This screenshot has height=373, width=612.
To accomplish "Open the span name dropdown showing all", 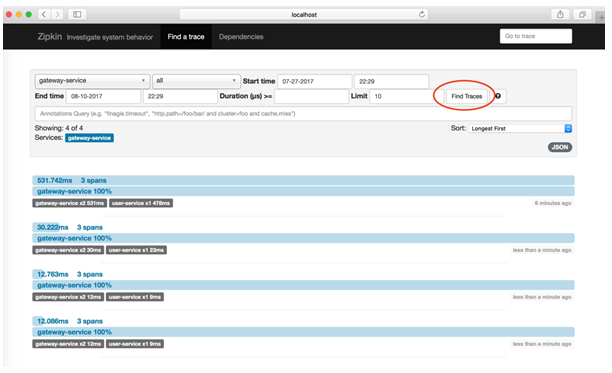I will (196, 81).
